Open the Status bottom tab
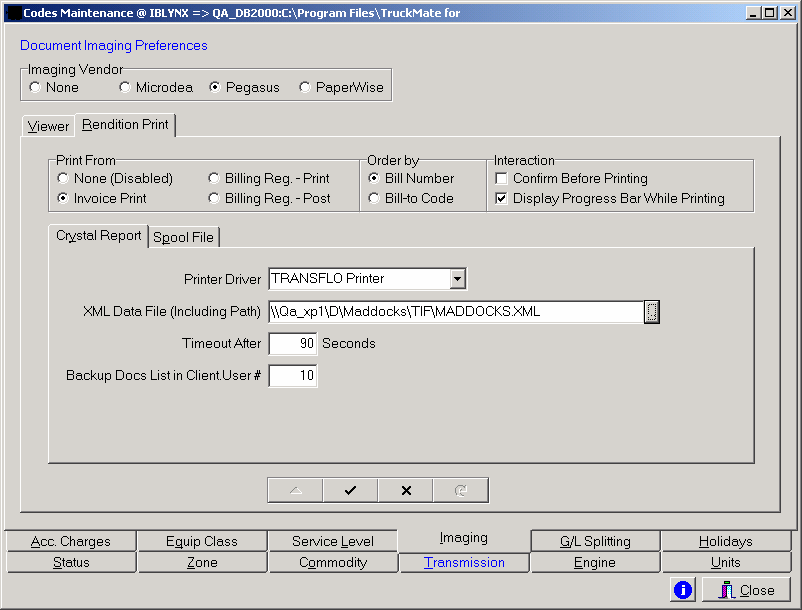The image size is (802, 610). pyautogui.click(x=71, y=562)
